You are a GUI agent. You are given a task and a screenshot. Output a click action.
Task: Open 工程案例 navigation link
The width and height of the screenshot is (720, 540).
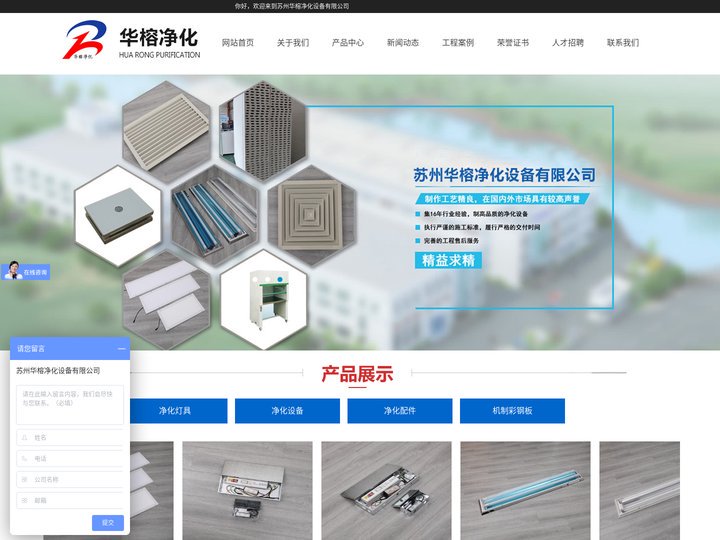point(458,43)
